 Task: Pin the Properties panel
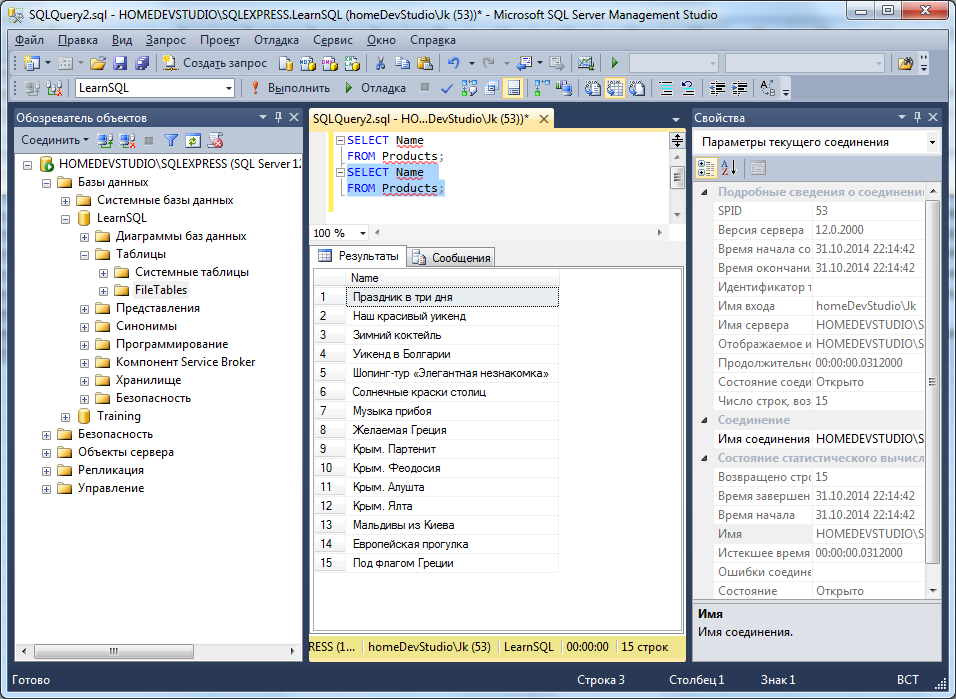917,117
